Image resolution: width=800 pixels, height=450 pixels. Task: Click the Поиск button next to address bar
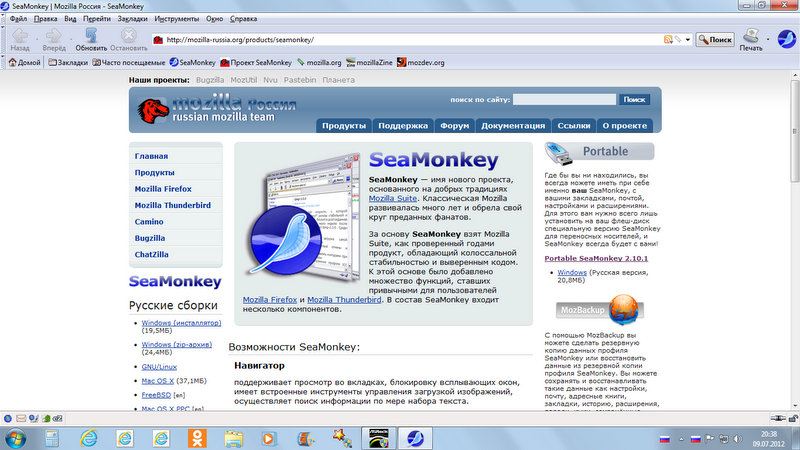point(715,39)
